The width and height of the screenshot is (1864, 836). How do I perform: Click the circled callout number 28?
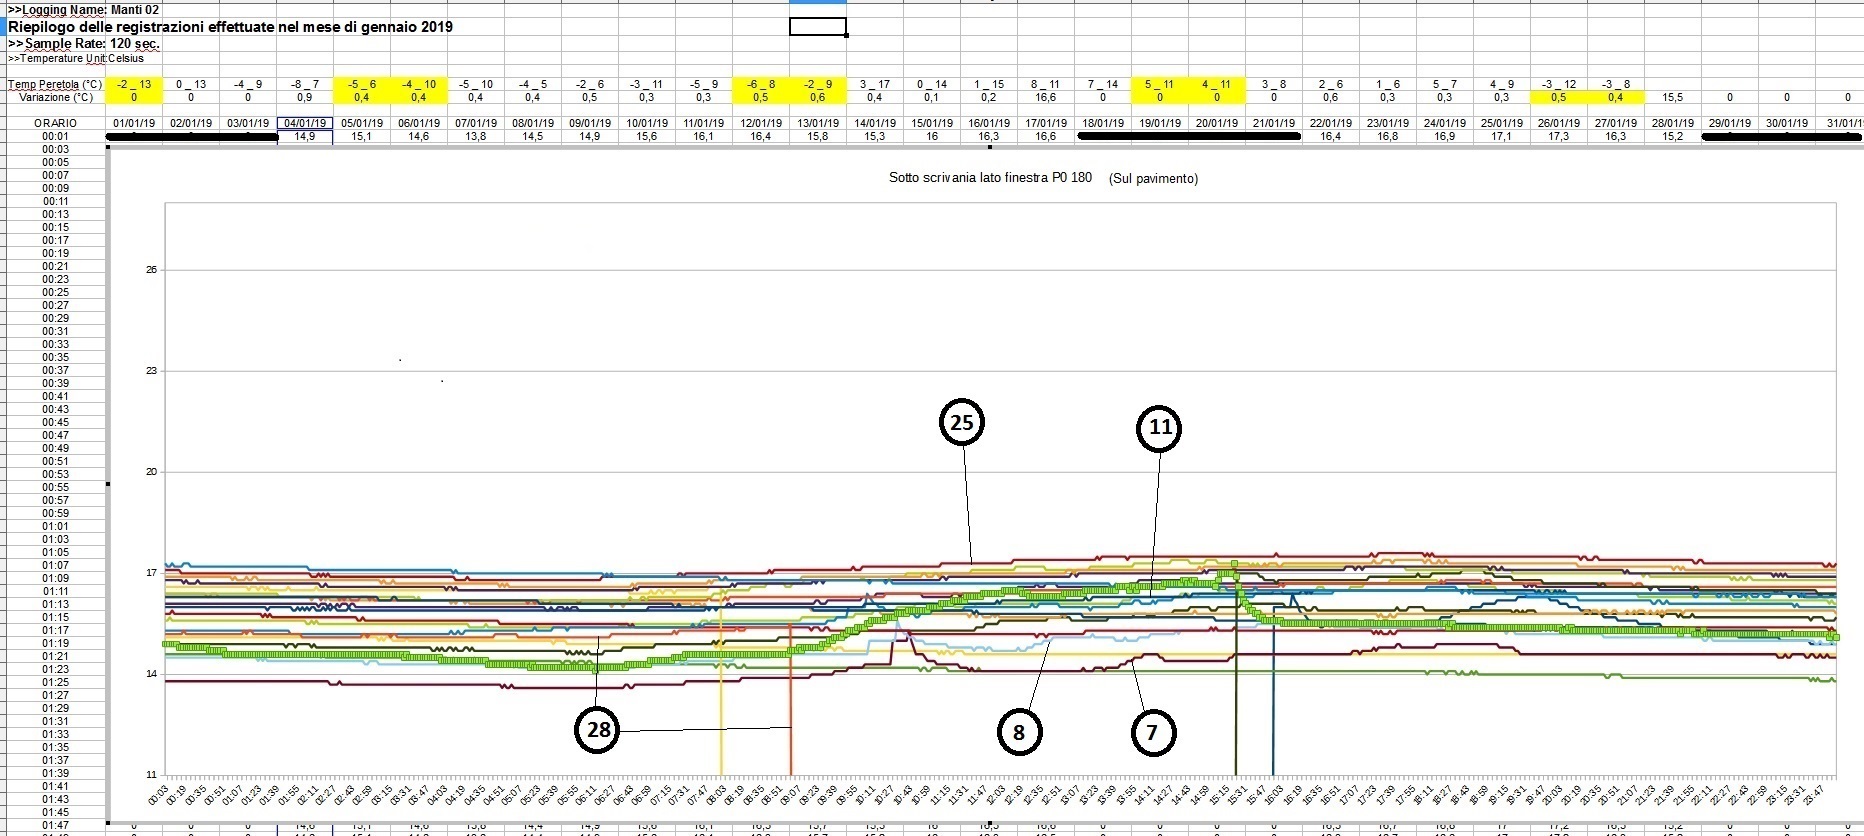598,730
